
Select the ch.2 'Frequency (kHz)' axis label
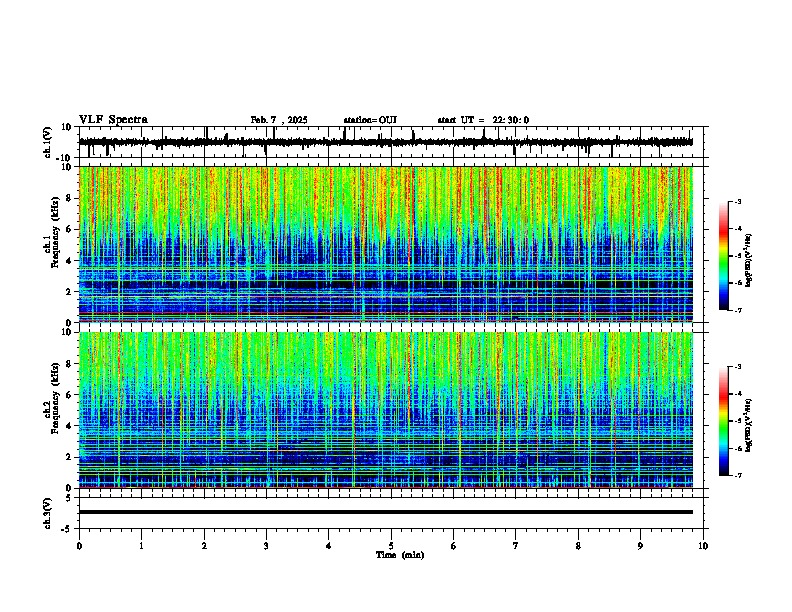(x=55, y=398)
